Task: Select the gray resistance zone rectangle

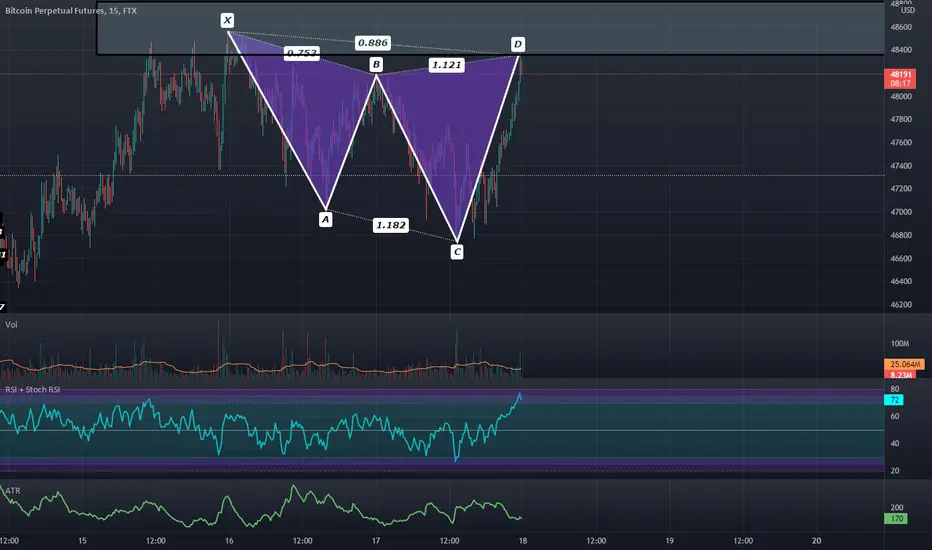Action: [x=490, y=28]
